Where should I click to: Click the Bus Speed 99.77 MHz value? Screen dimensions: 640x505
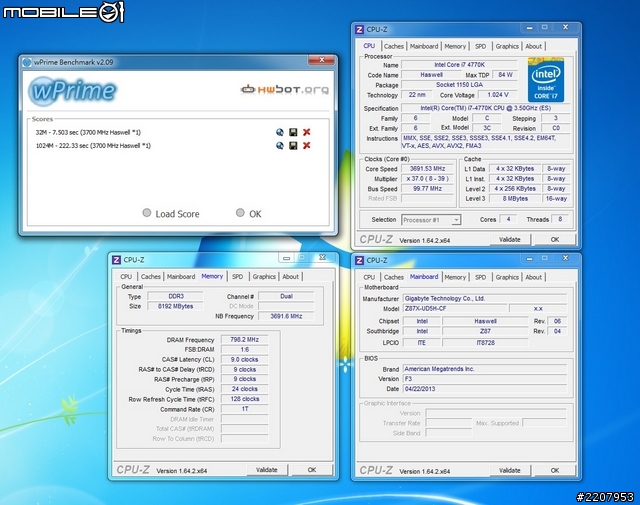pos(427,189)
